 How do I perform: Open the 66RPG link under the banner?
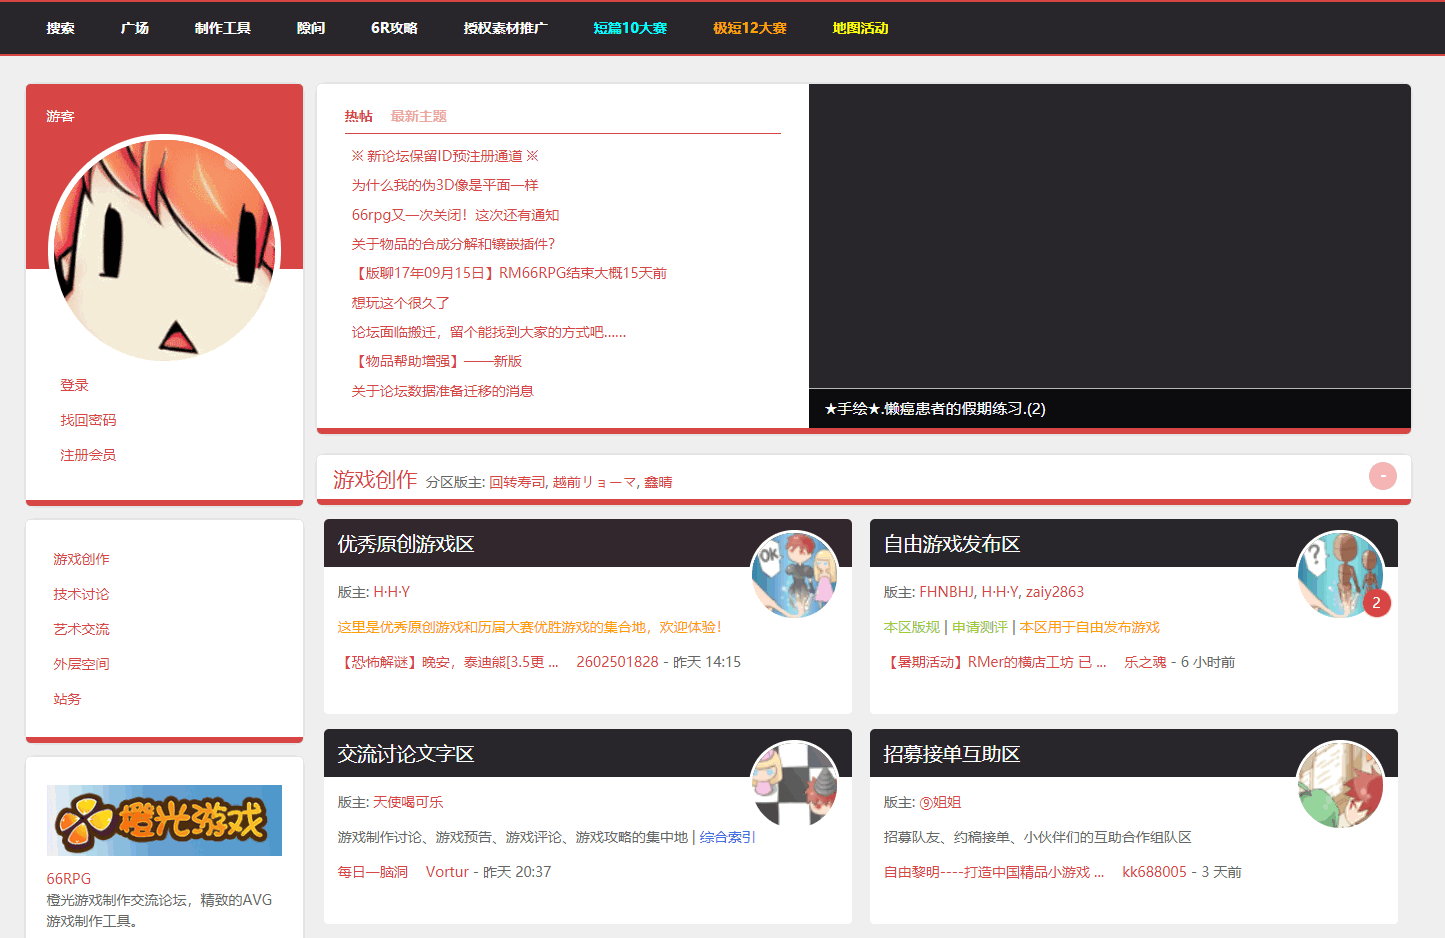(x=68, y=878)
